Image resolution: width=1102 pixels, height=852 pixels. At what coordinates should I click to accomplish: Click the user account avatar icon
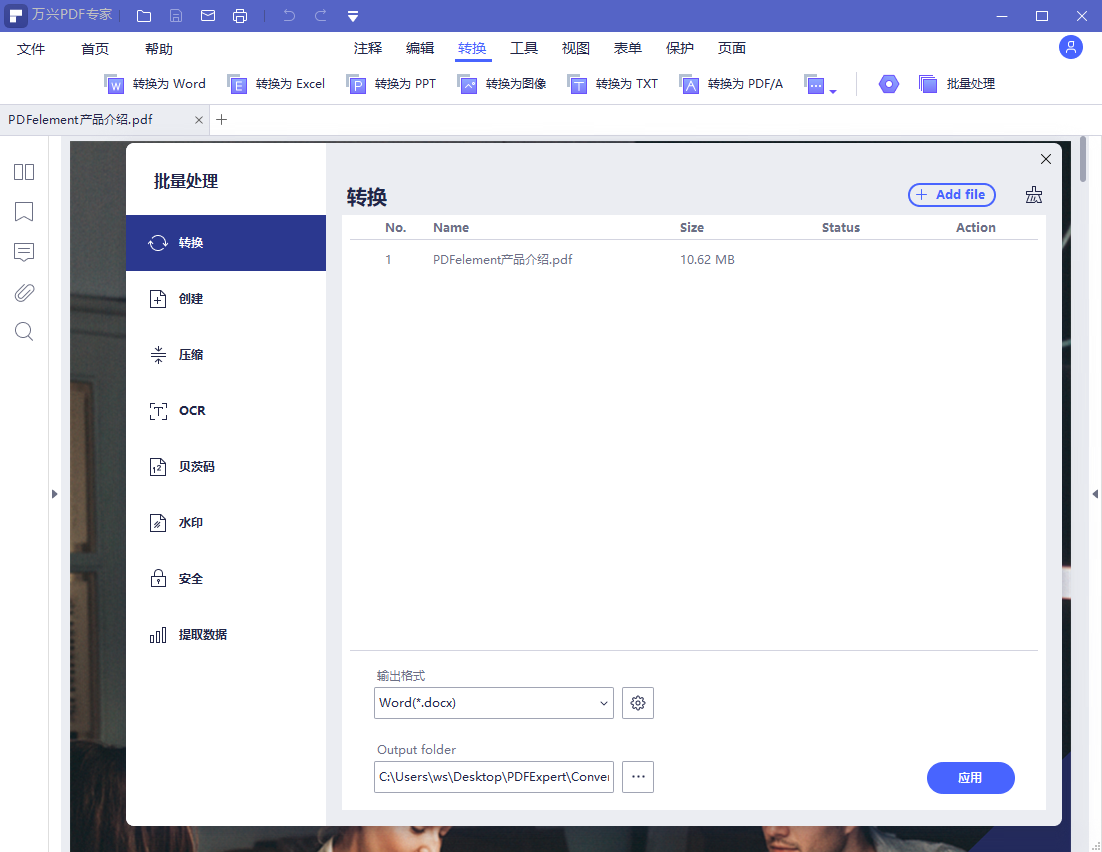click(x=1070, y=47)
